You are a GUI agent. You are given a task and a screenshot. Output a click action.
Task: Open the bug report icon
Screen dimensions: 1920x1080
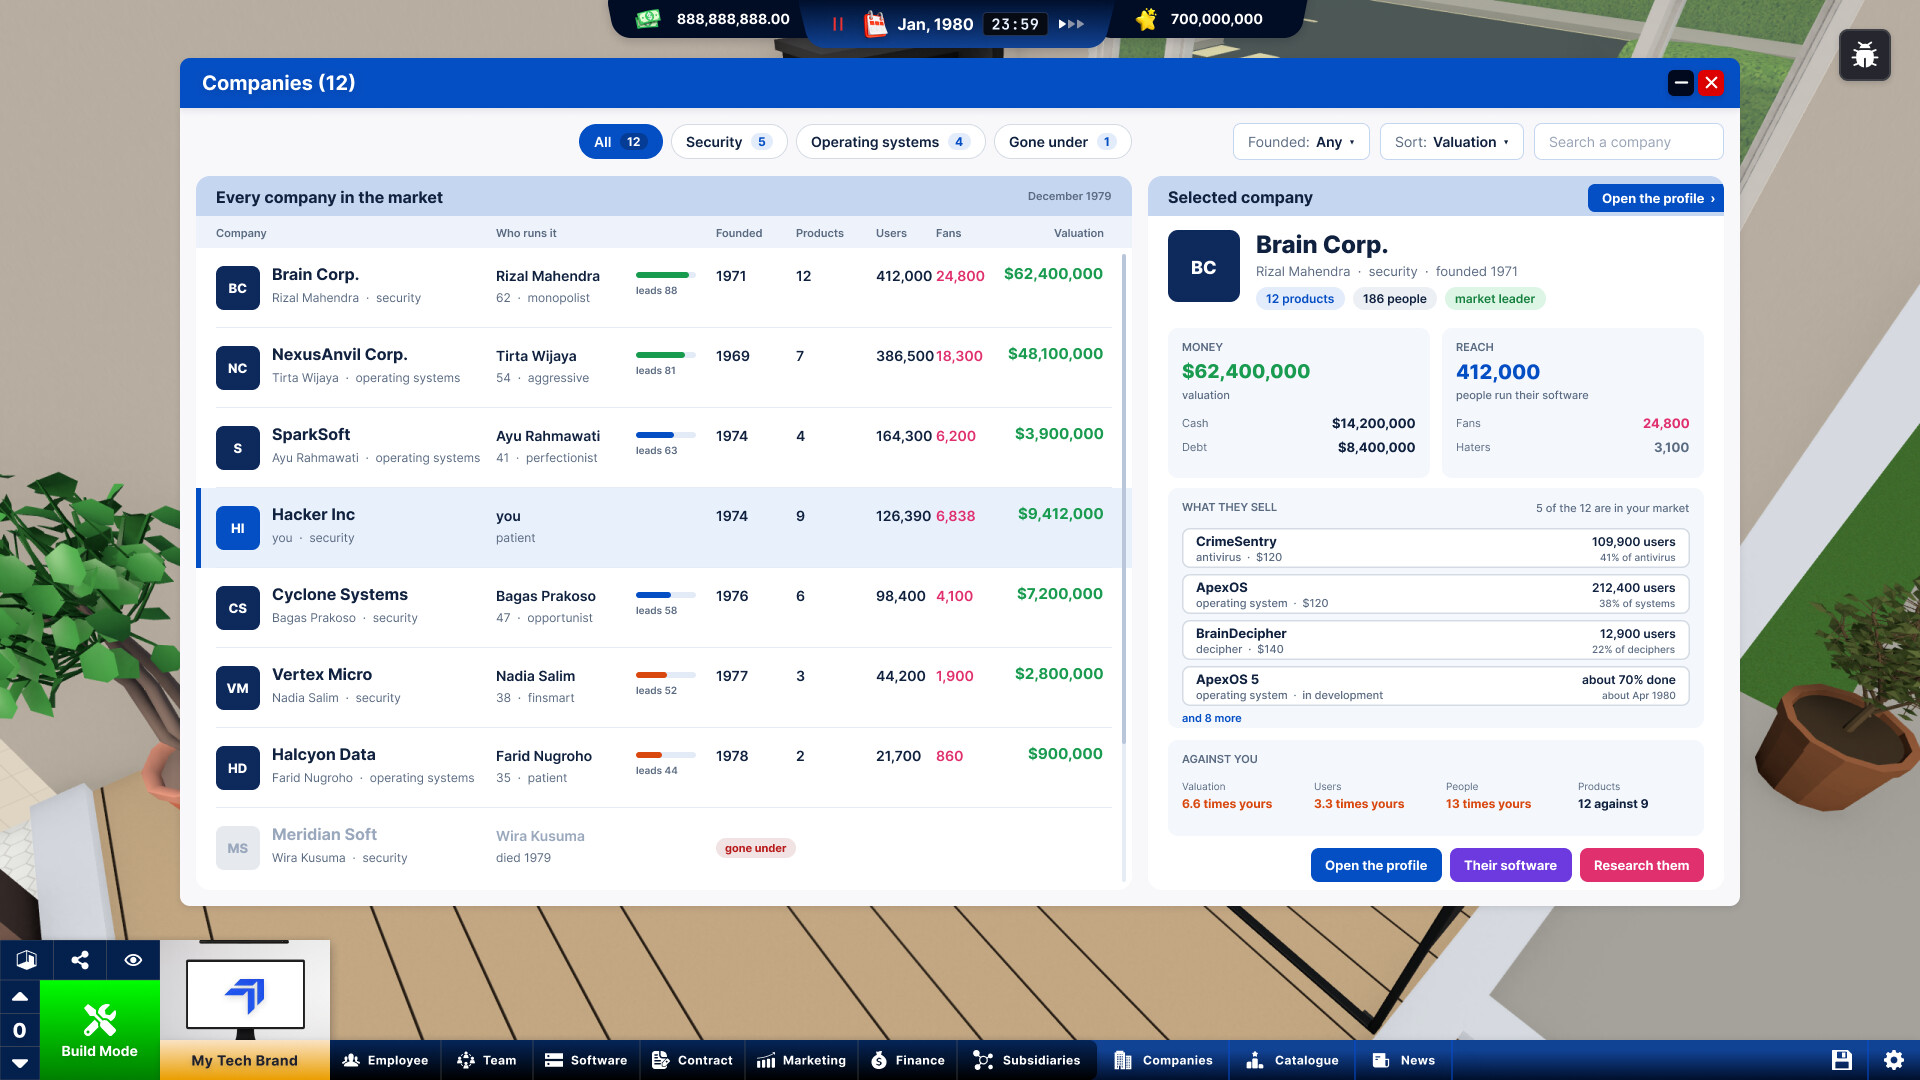pyautogui.click(x=1864, y=55)
